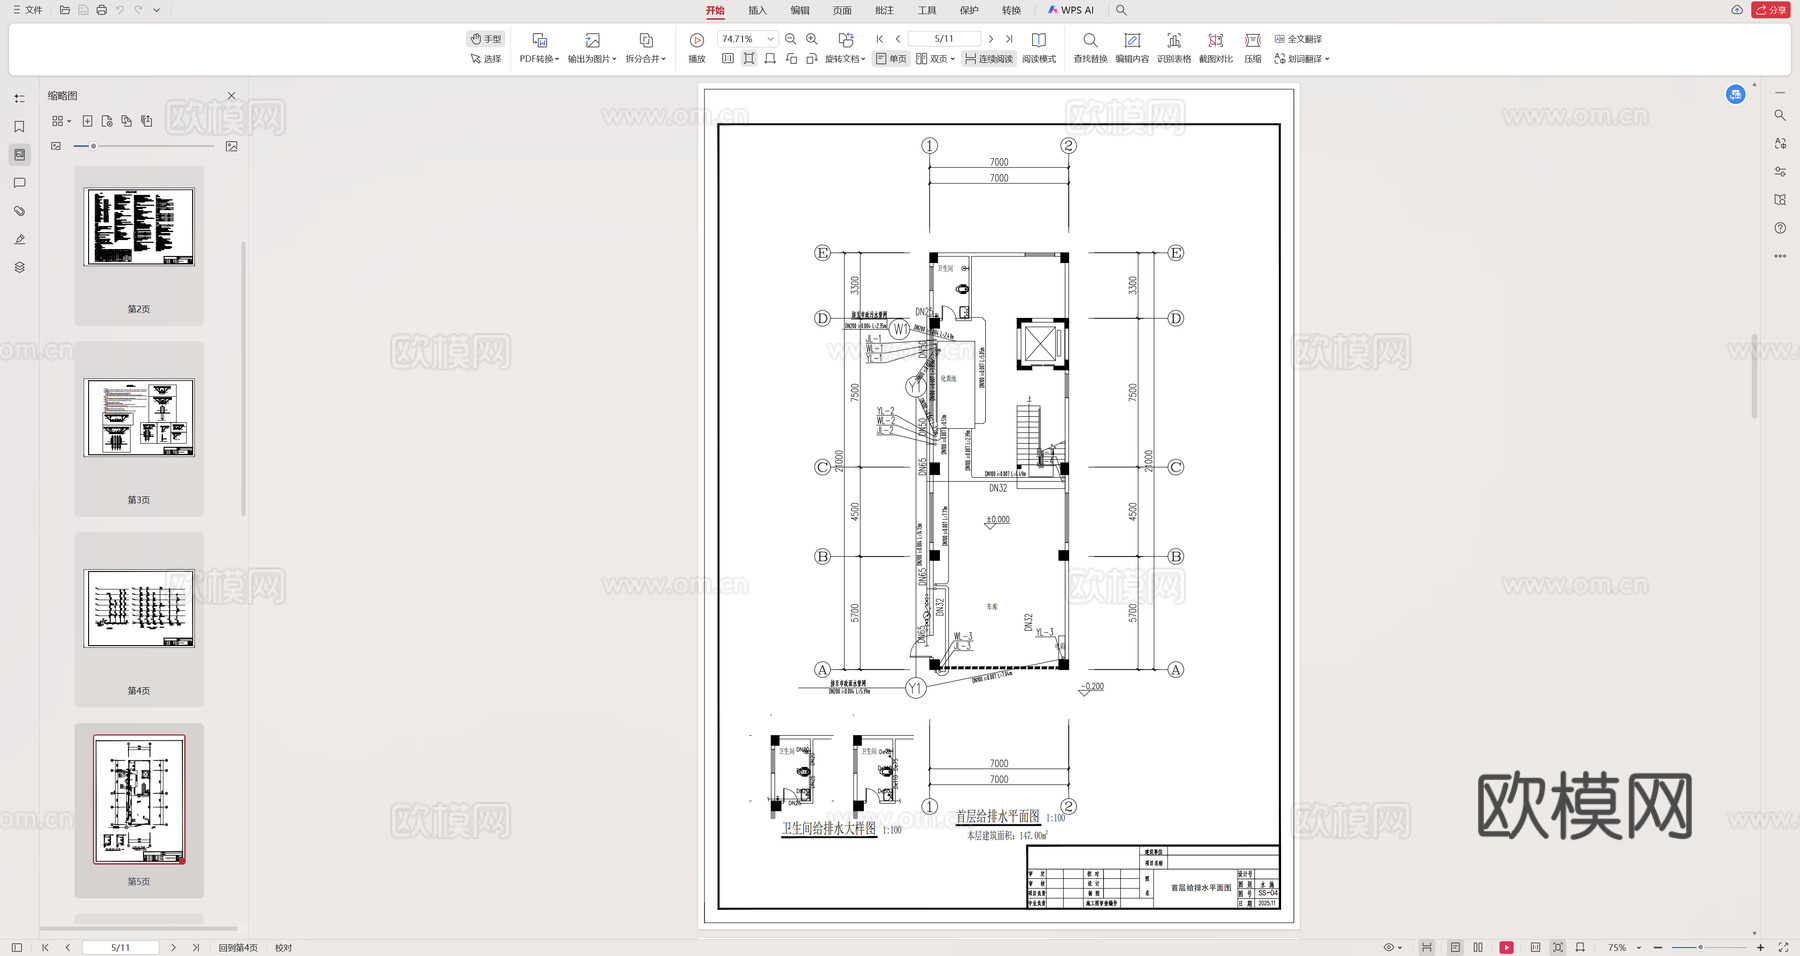Click the insert blank page icon in thumbnails
This screenshot has height=956, width=1800.
(88, 121)
